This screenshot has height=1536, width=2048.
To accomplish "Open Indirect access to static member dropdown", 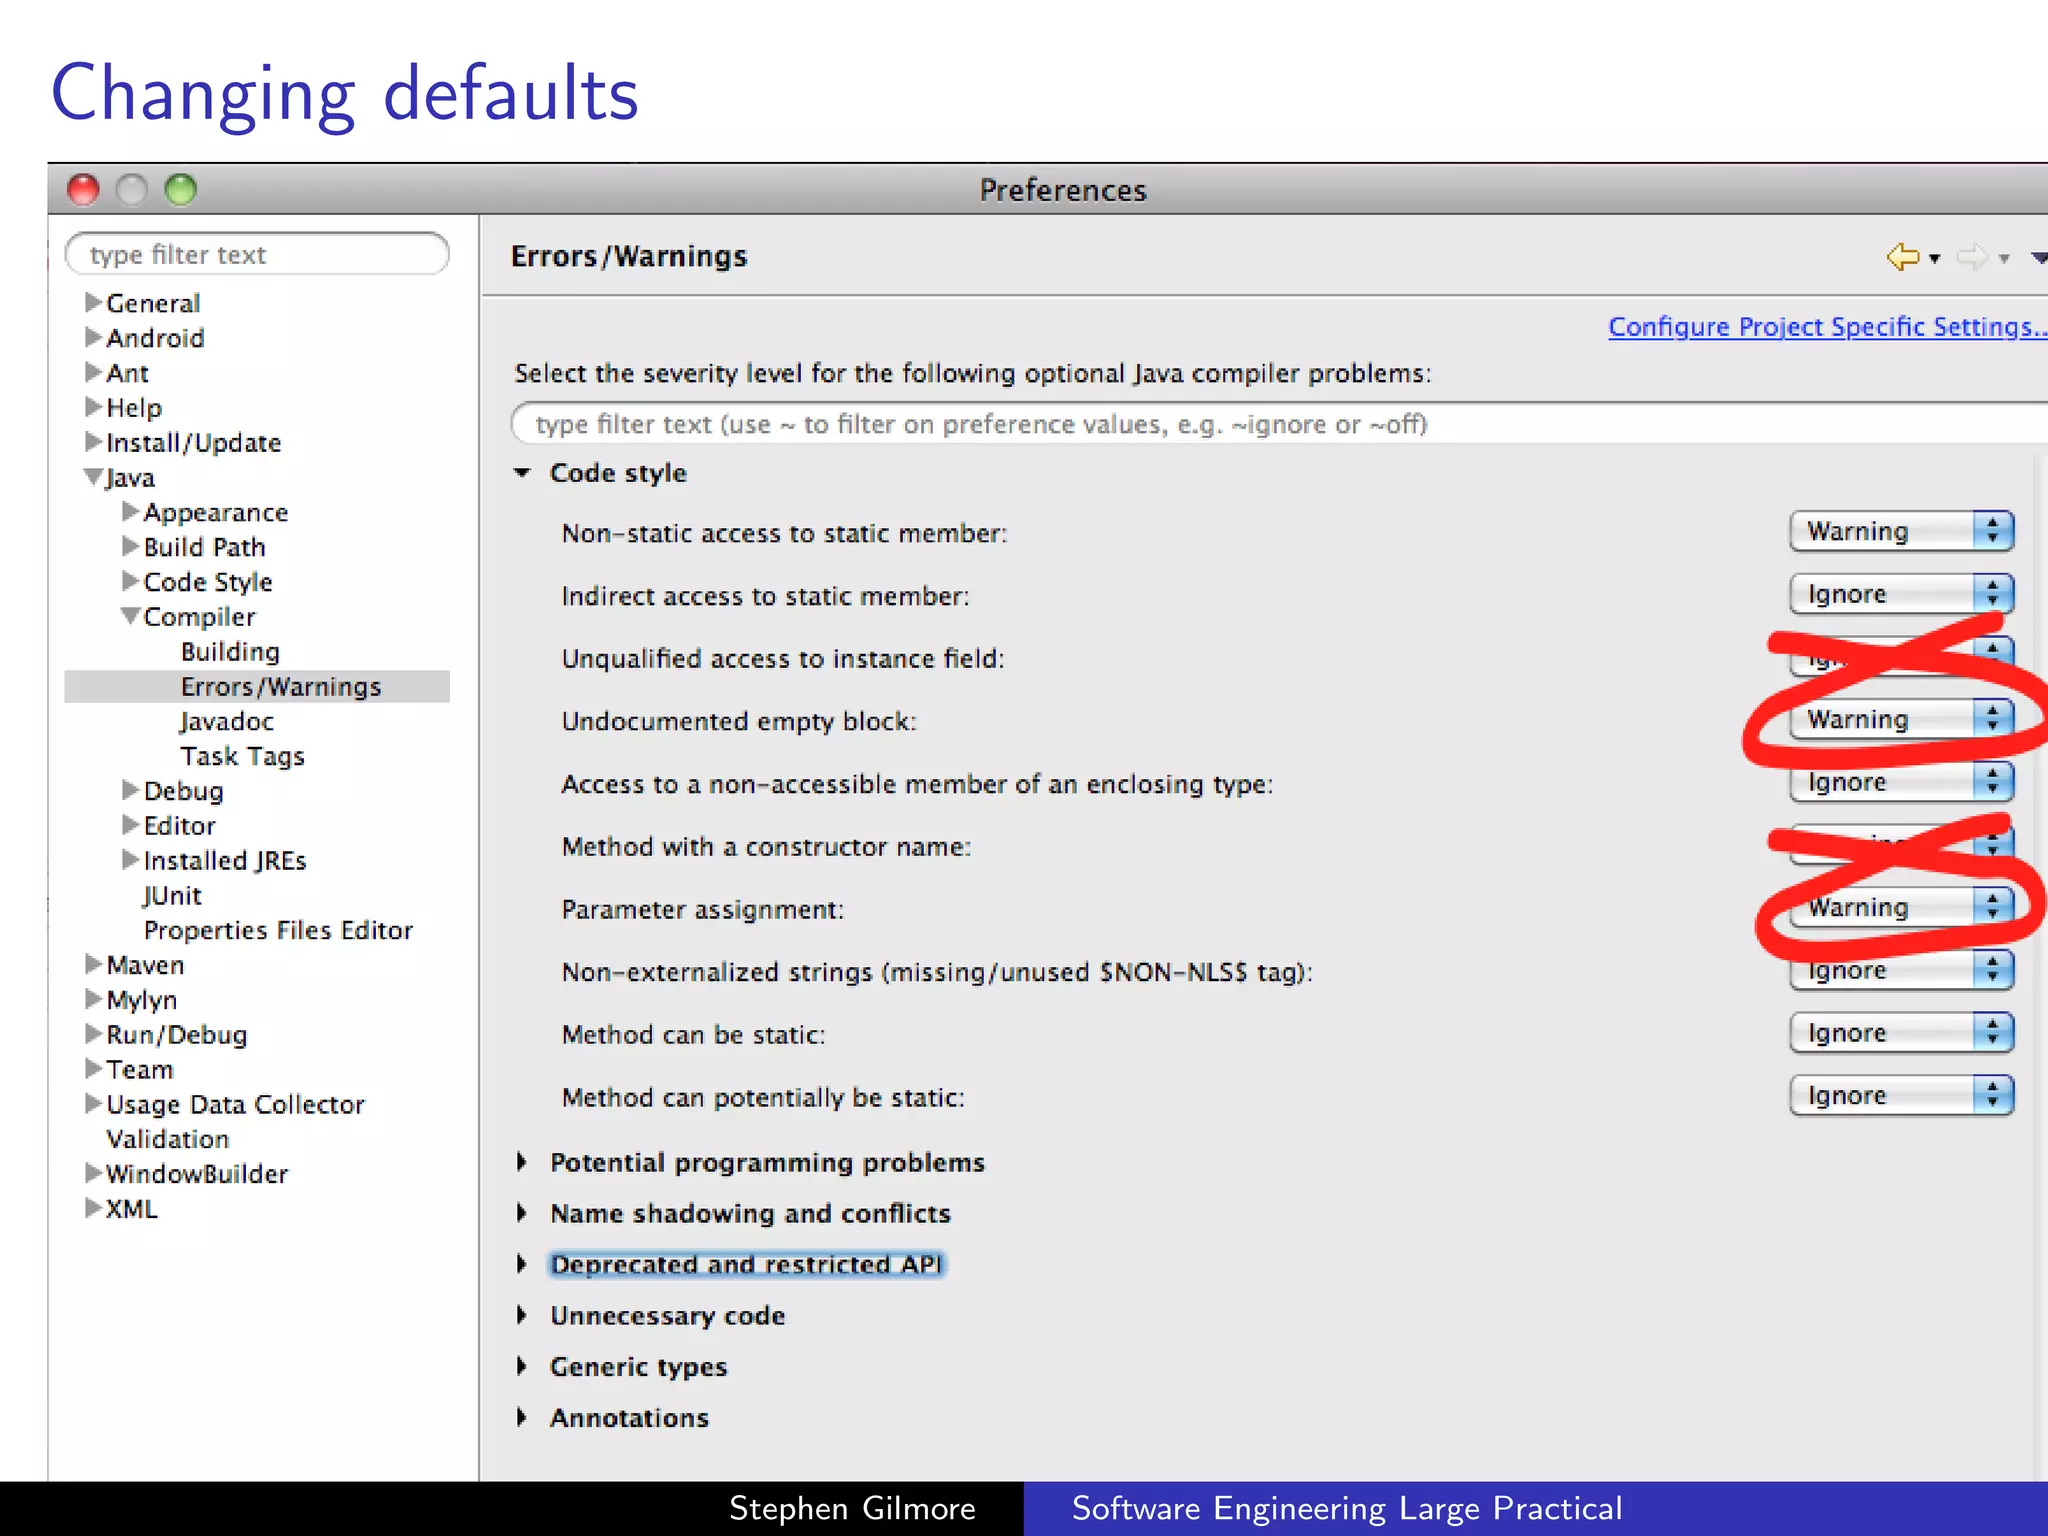I will tap(1901, 594).
